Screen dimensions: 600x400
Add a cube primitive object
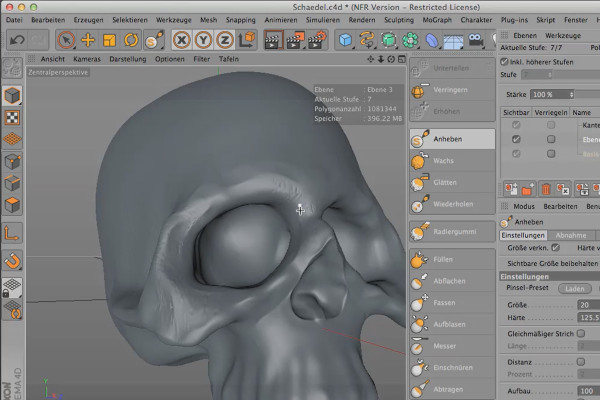tap(346, 40)
